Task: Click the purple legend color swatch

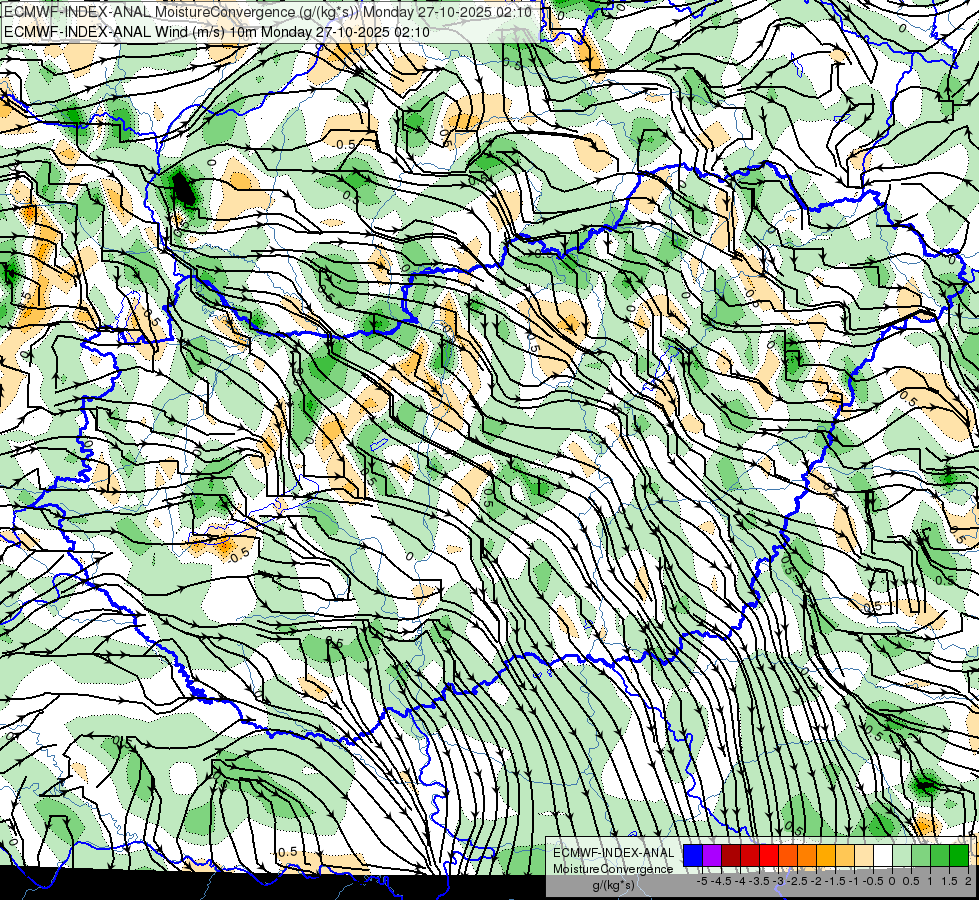Action: 712,856
